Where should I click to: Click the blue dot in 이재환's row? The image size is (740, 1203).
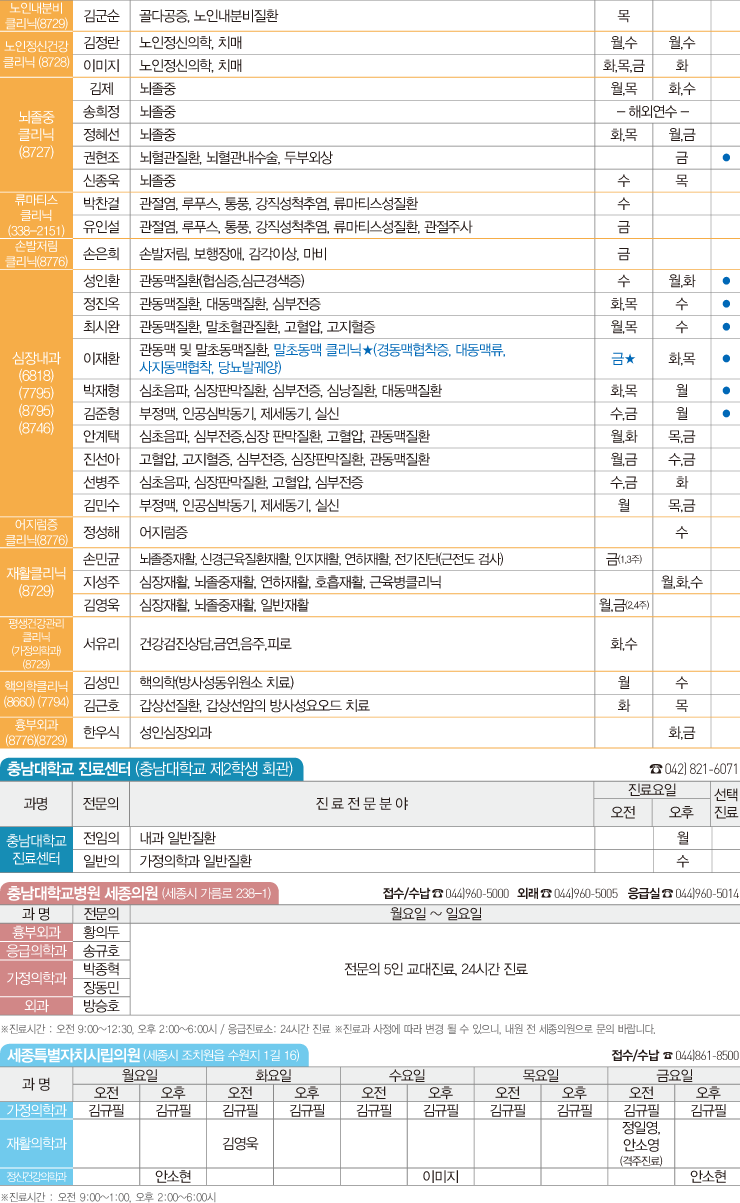pos(726,358)
